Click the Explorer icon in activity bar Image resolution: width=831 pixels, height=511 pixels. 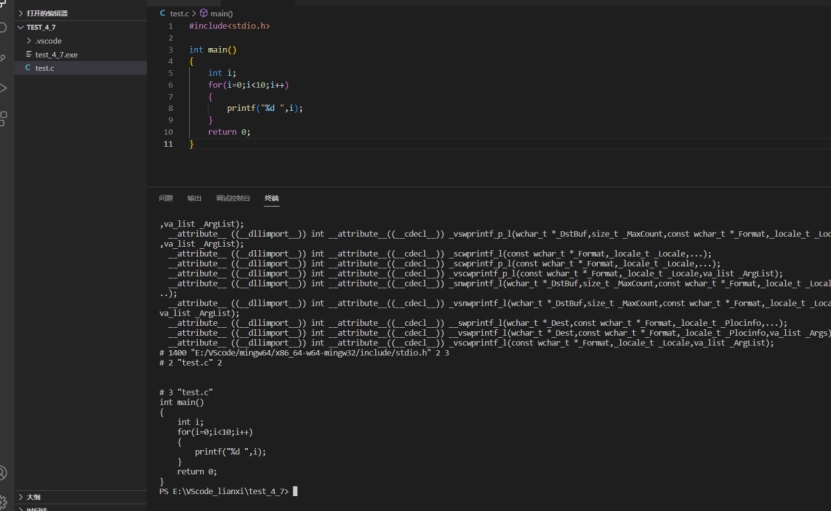(x=4, y=3)
